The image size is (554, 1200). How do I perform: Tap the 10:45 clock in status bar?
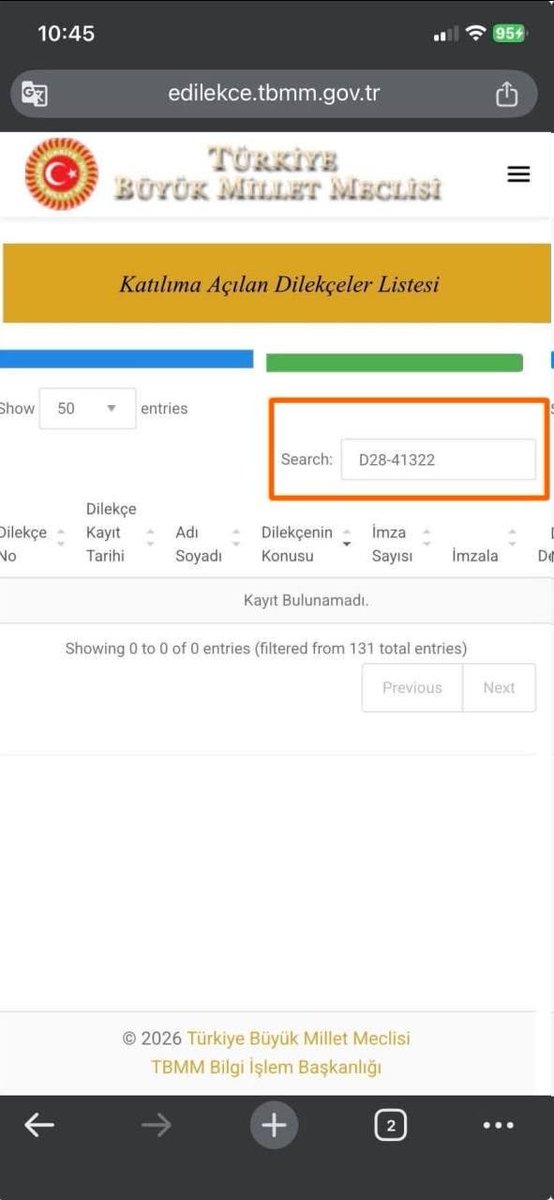point(66,33)
